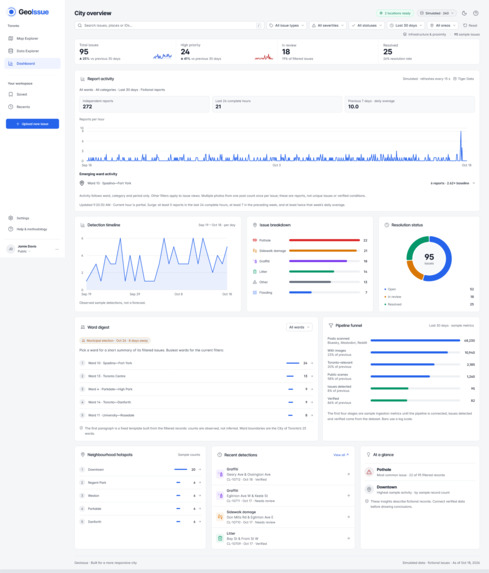Viewport: 489px width, 573px height.
Task: Select the Dashboard chart icon in sidebar
Action: 11,64
